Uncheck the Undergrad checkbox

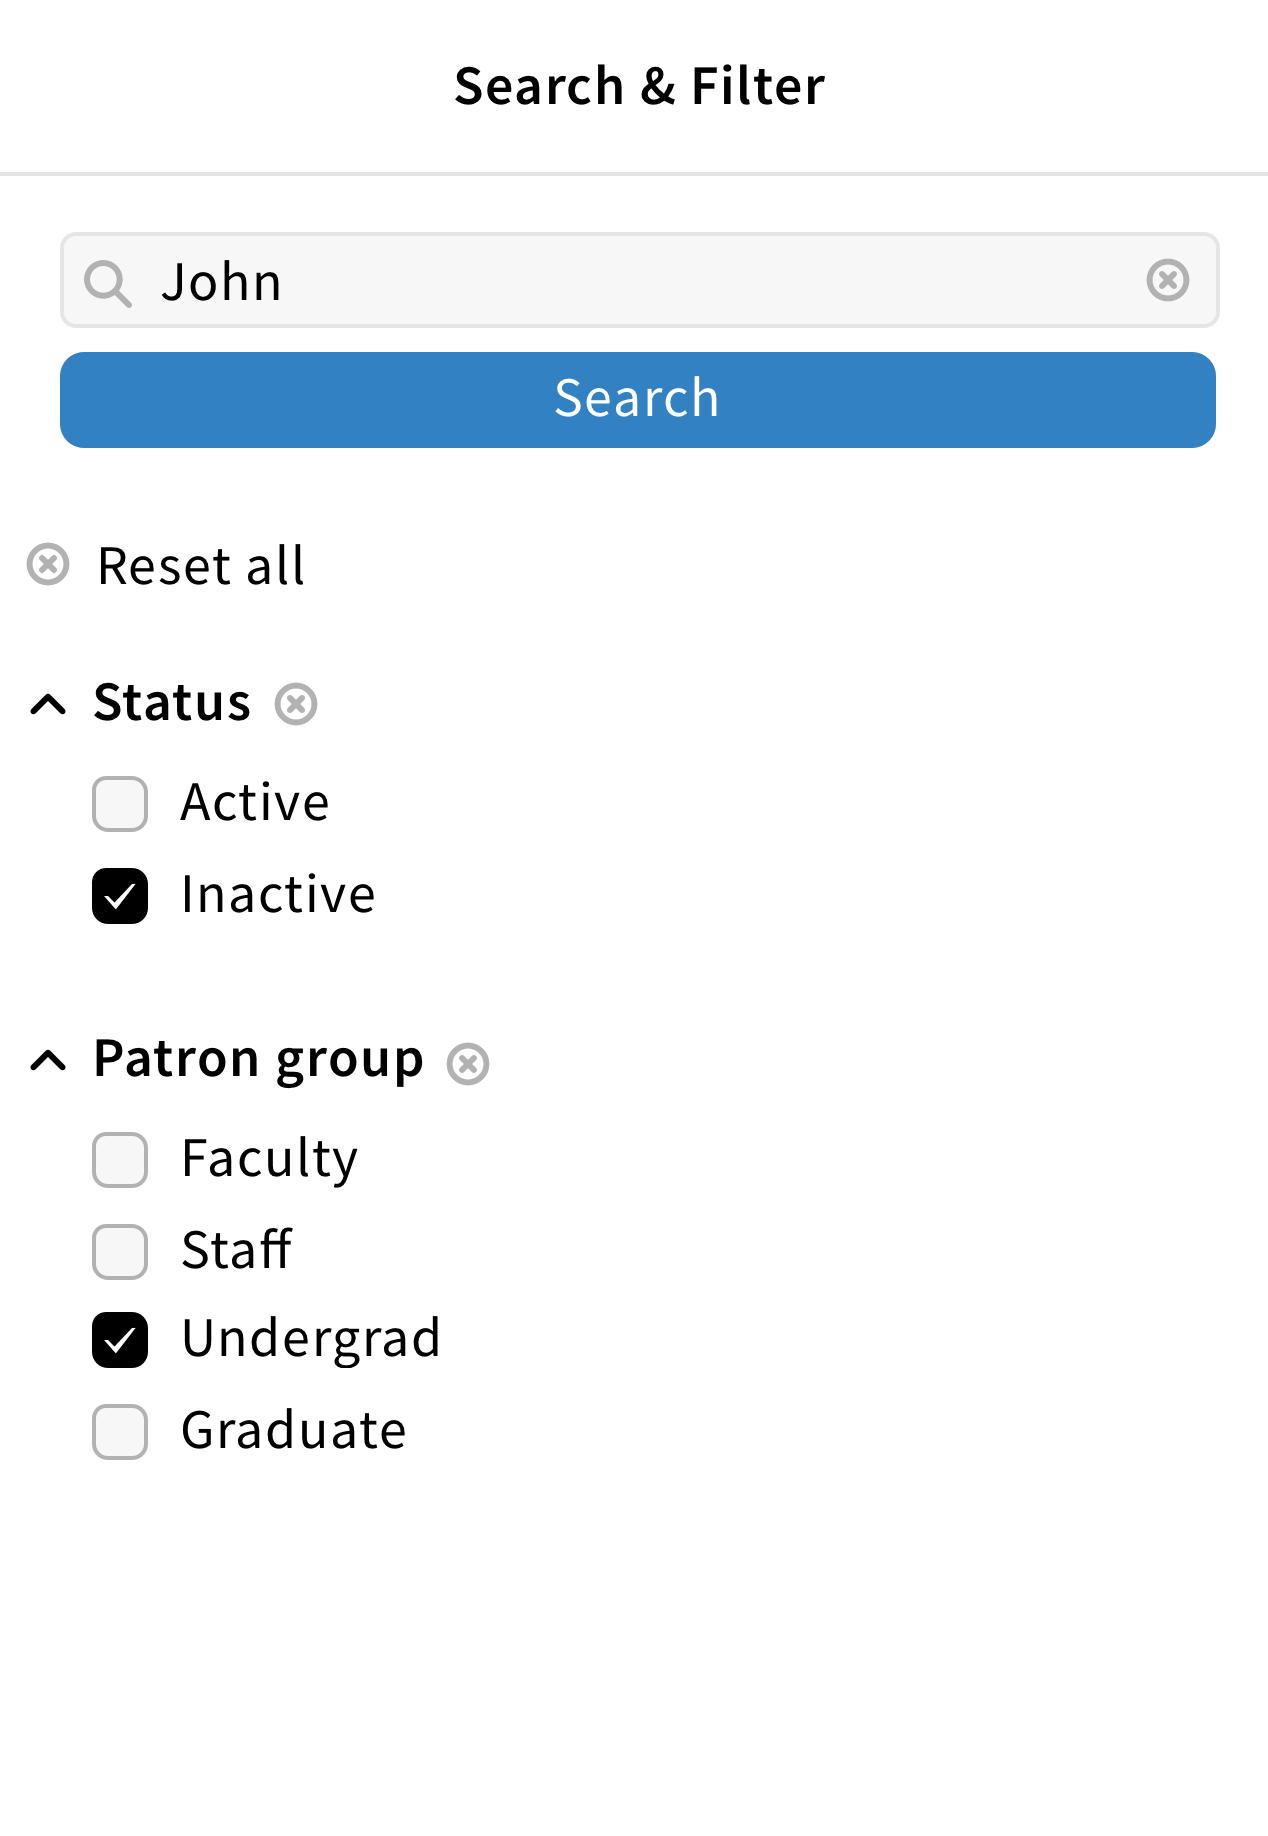point(120,1340)
